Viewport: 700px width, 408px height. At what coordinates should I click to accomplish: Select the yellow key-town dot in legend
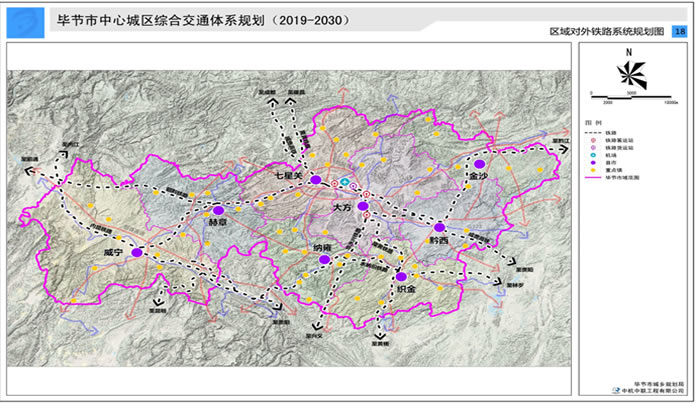coord(592,169)
